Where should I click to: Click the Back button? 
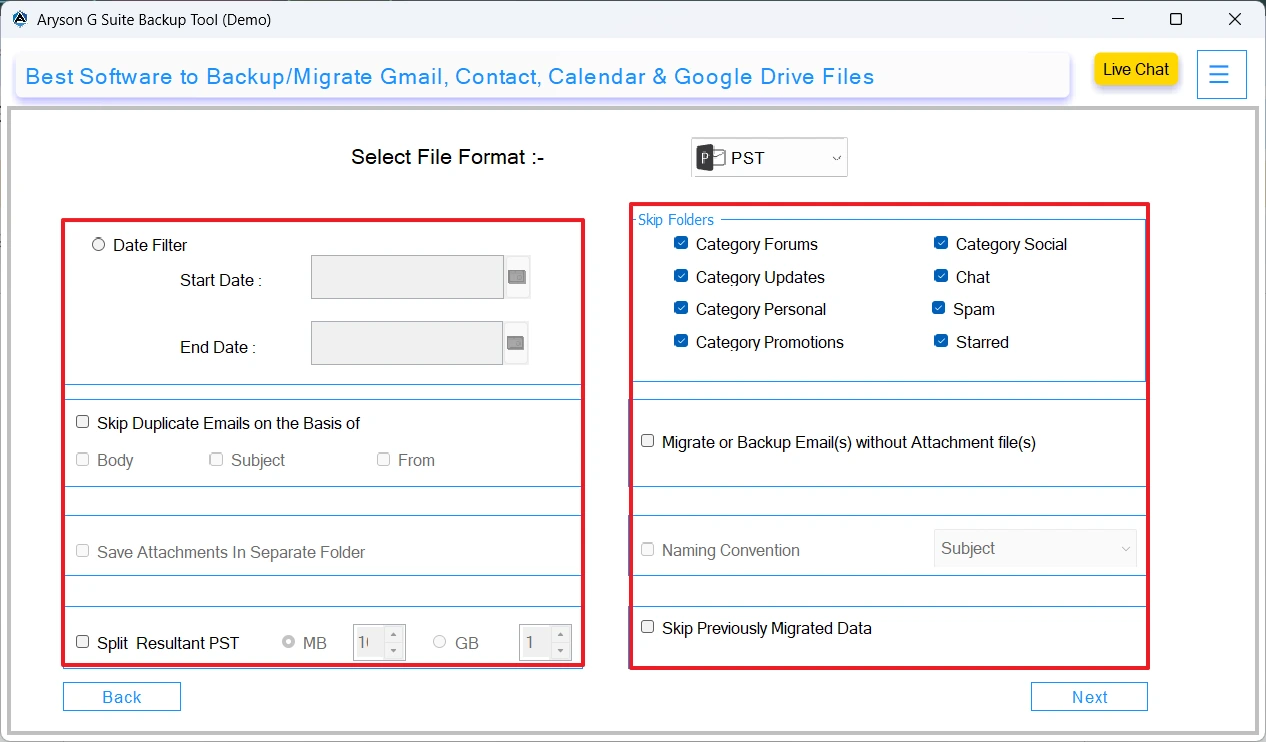click(122, 697)
